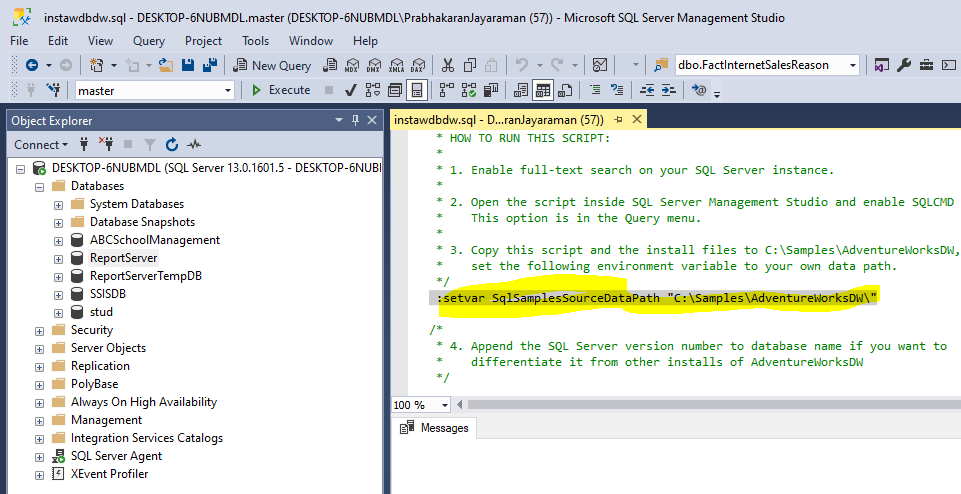Click the New Project icon
Image resolution: width=961 pixels, height=494 pixels.
(x=96, y=65)
